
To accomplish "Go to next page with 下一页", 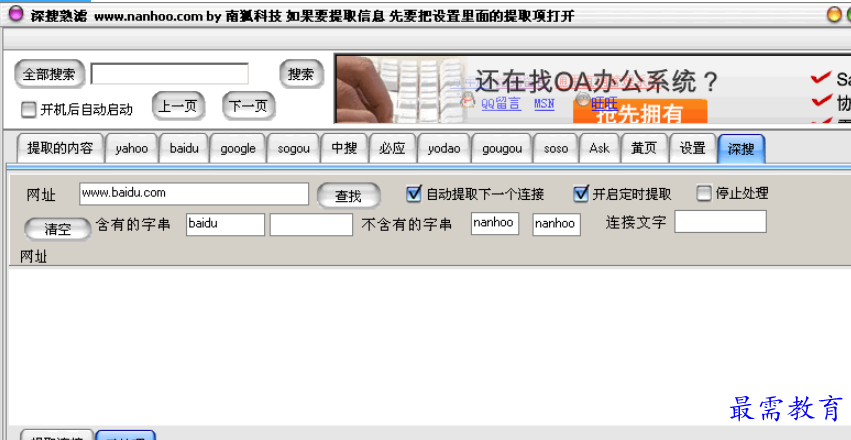I will pos(249,106).
